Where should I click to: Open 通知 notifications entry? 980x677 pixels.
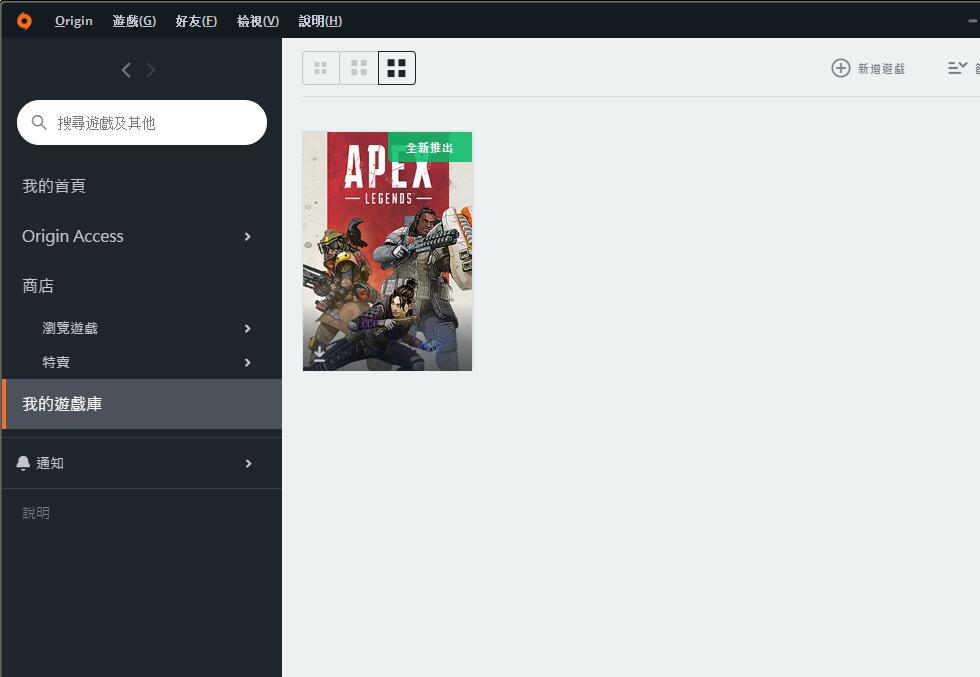point(50,463)
